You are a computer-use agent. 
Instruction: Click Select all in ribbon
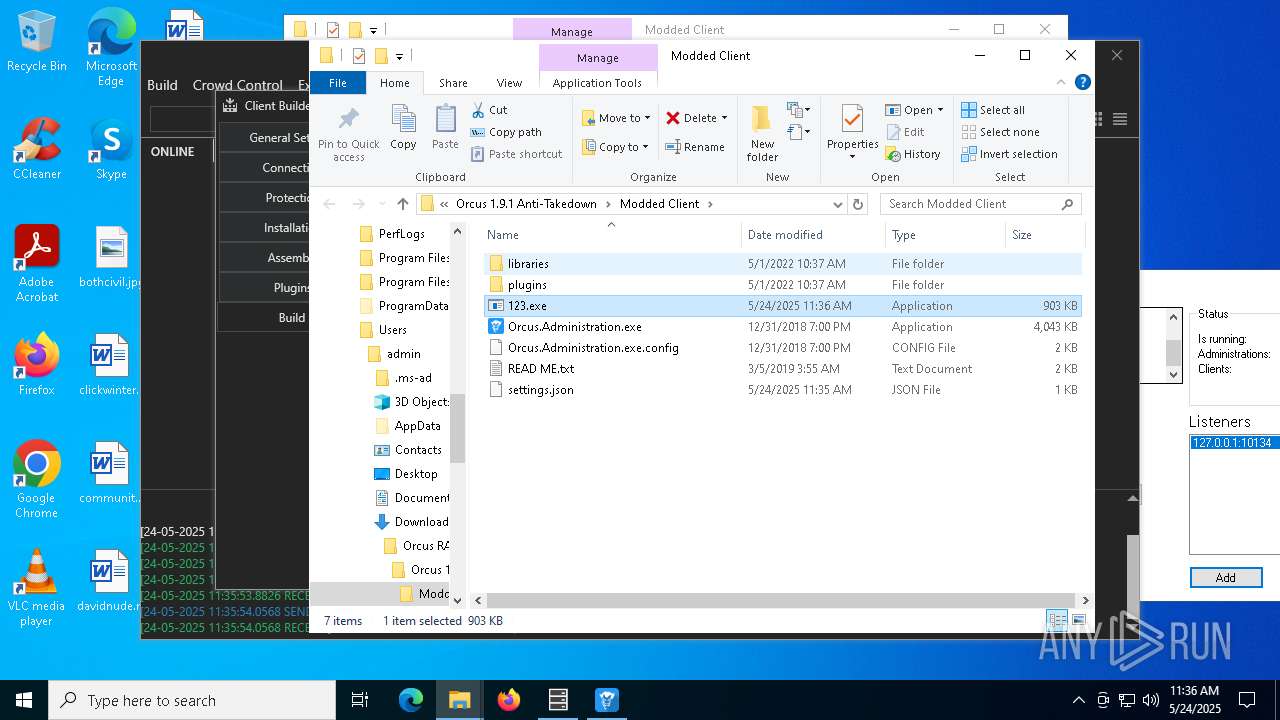[993, 110]
